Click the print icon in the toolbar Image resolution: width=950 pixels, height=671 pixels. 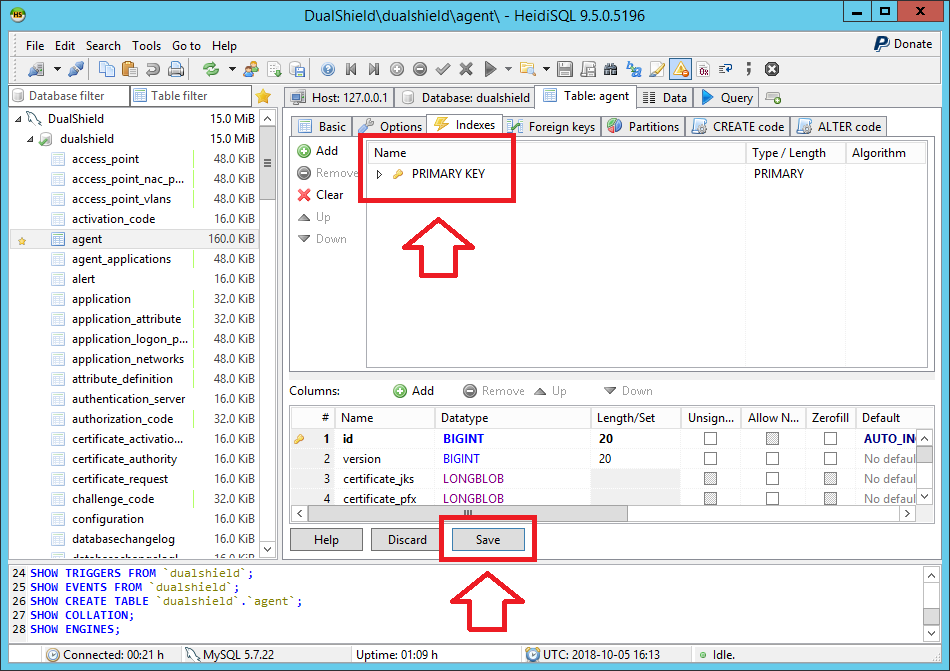(176, 69)
